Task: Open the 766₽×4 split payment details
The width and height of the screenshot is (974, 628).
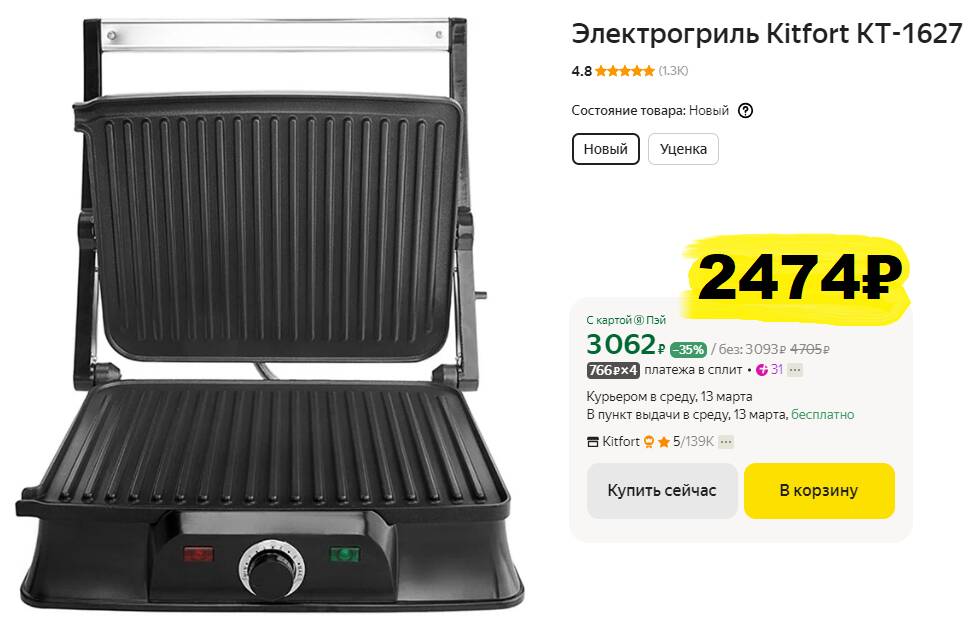Action: tap(613, 370)
